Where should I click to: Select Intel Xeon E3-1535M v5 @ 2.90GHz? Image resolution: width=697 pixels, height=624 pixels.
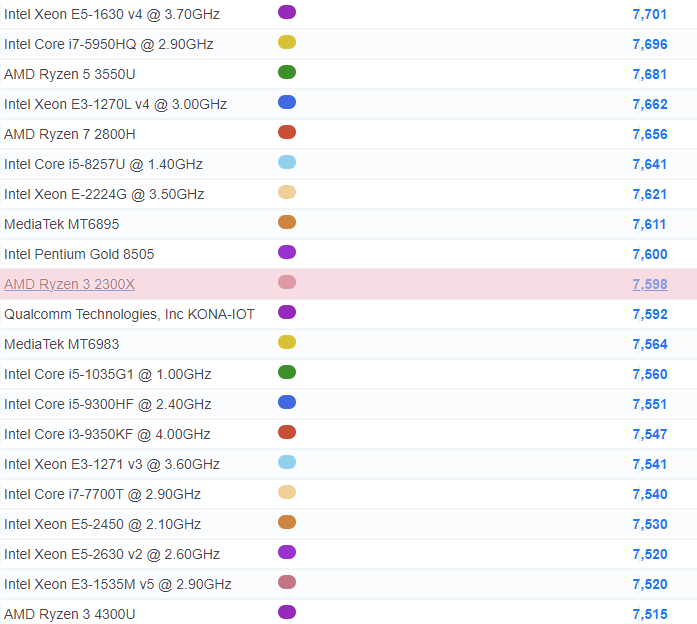[117, 584]
